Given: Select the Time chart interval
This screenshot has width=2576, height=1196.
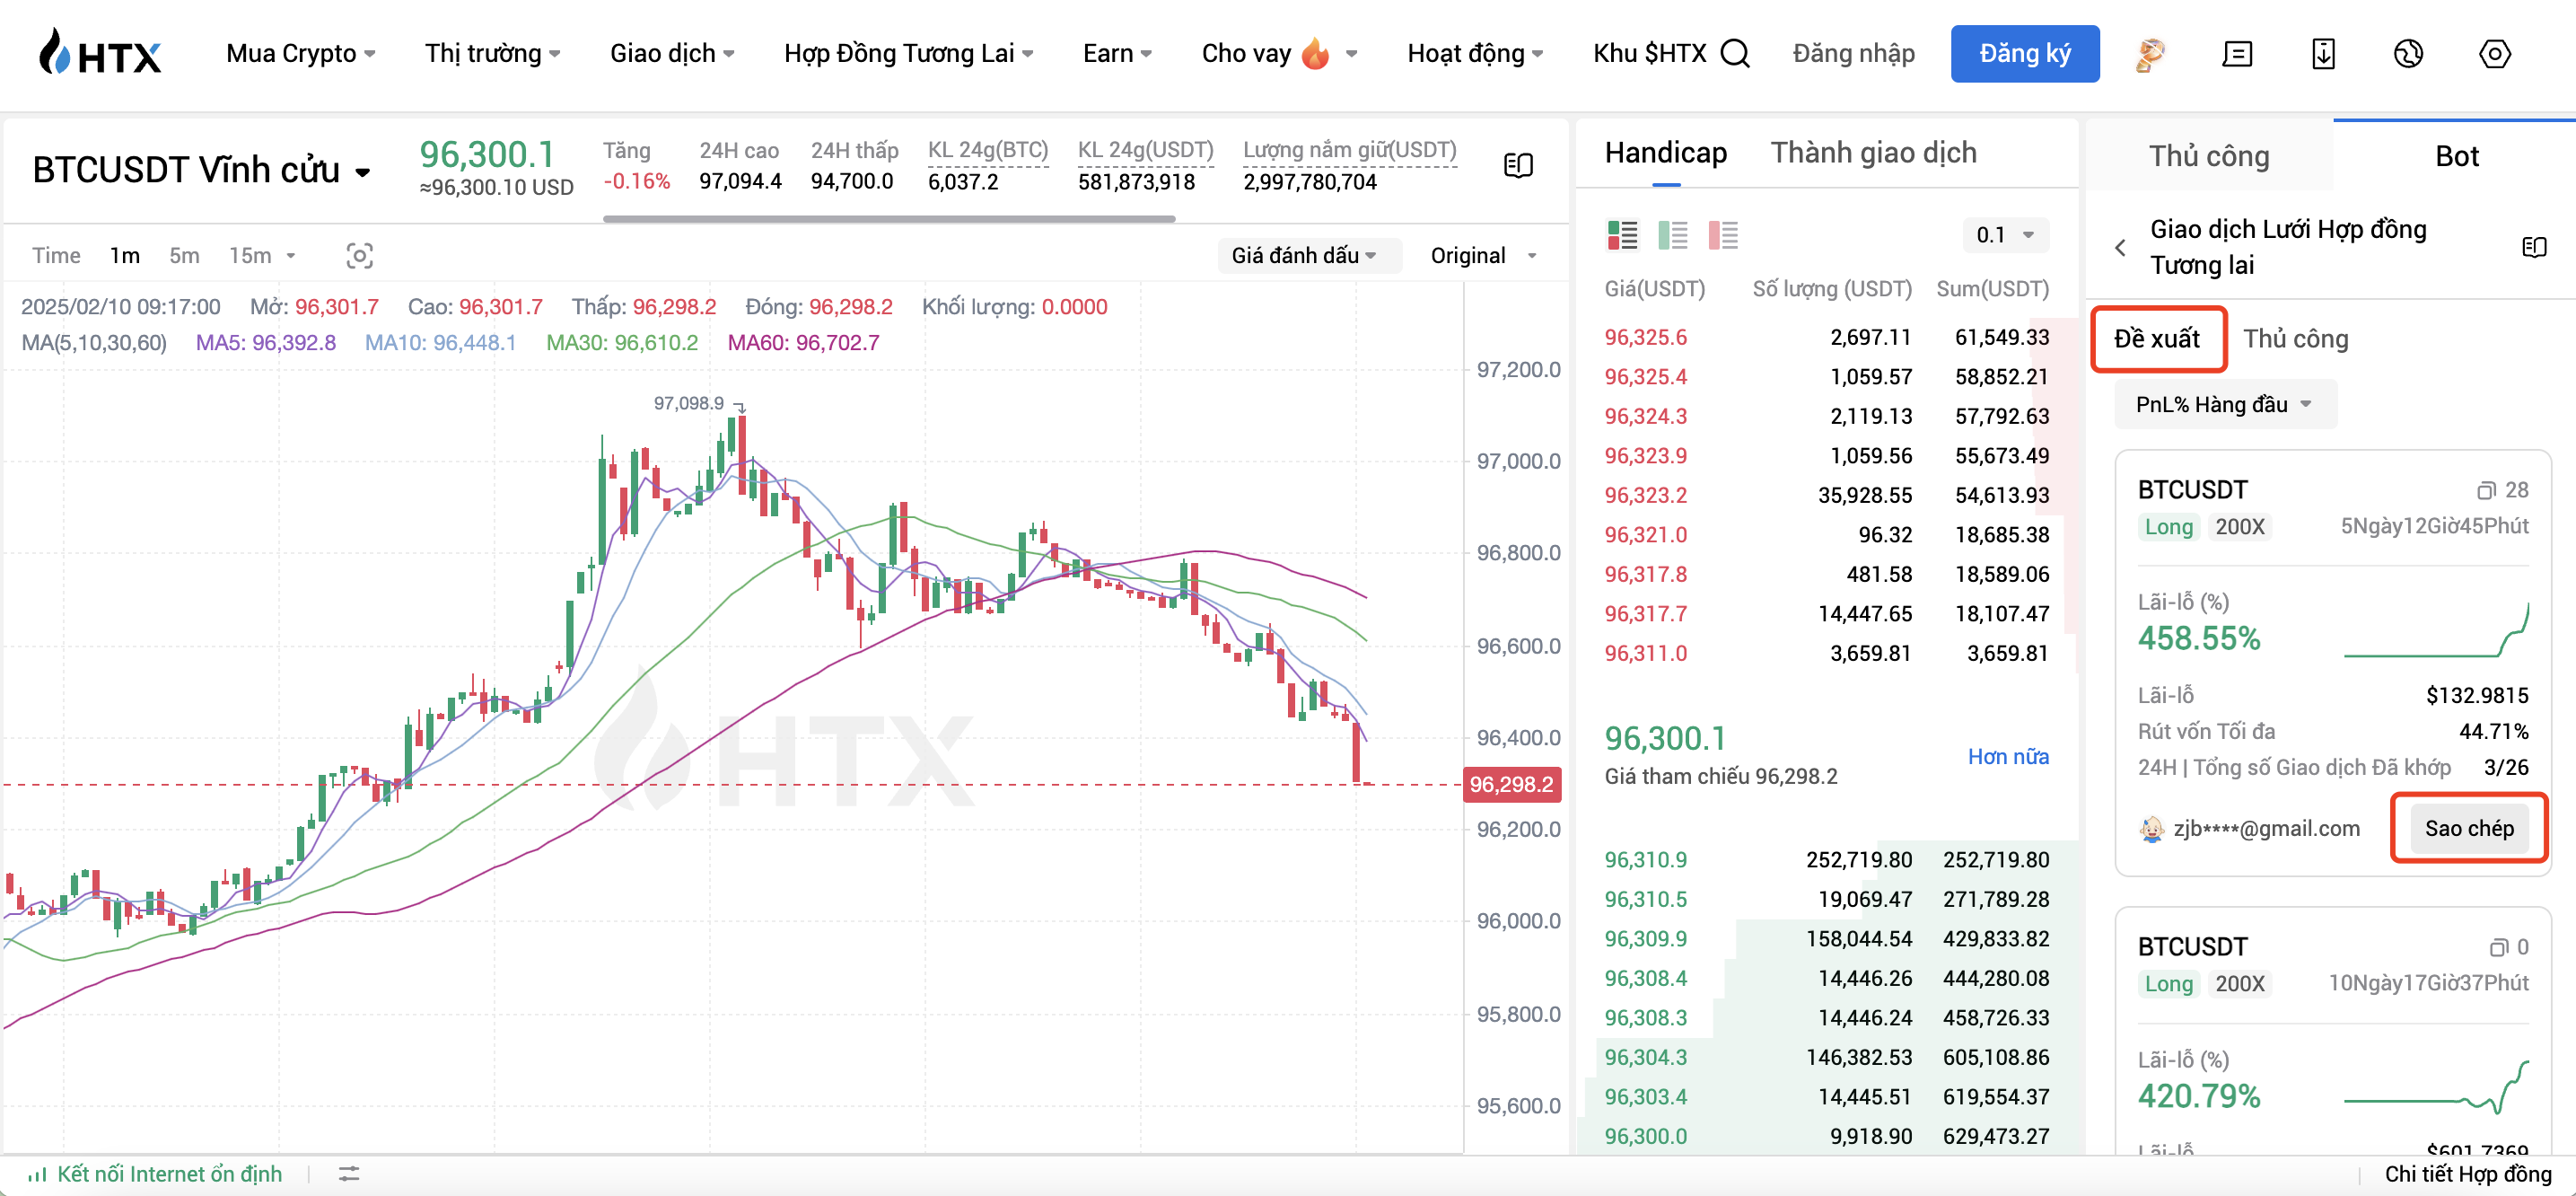Looking at the screenshot, I should tap(56, 256).
